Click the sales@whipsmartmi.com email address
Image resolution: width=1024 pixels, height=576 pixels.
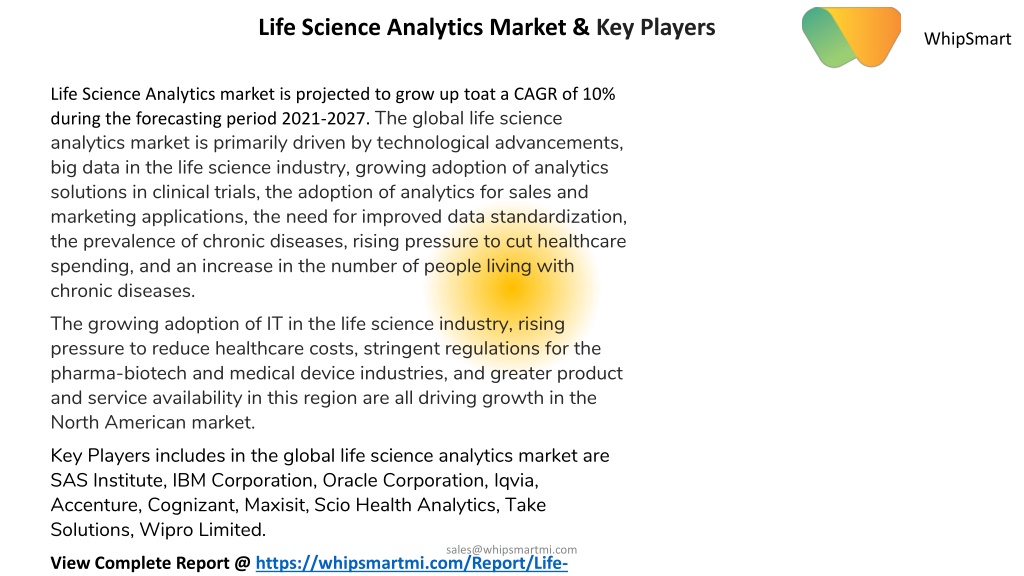(511, 549)
